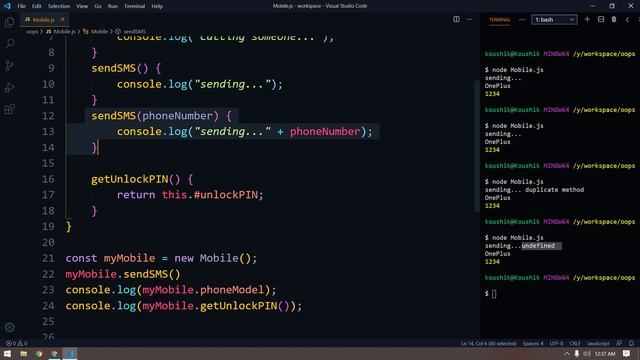Image resolution: width=640 pixels, height=360 pixels.
Task: Open the Selection menu
Action: [x=59, y=6]
